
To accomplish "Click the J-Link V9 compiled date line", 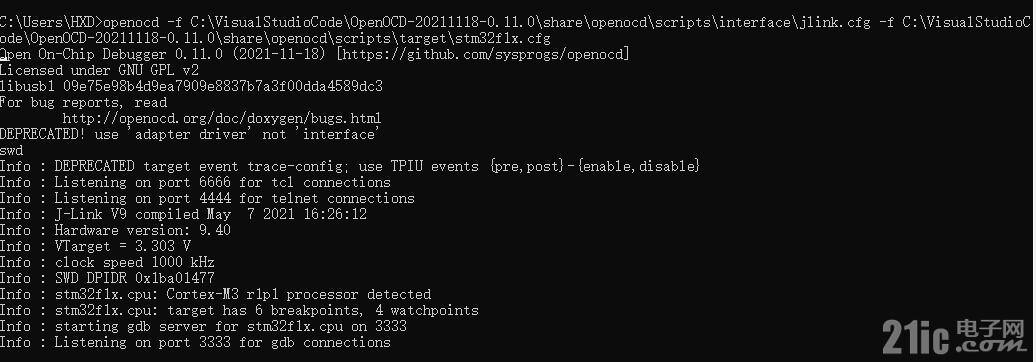I will (x=183, y=215).
